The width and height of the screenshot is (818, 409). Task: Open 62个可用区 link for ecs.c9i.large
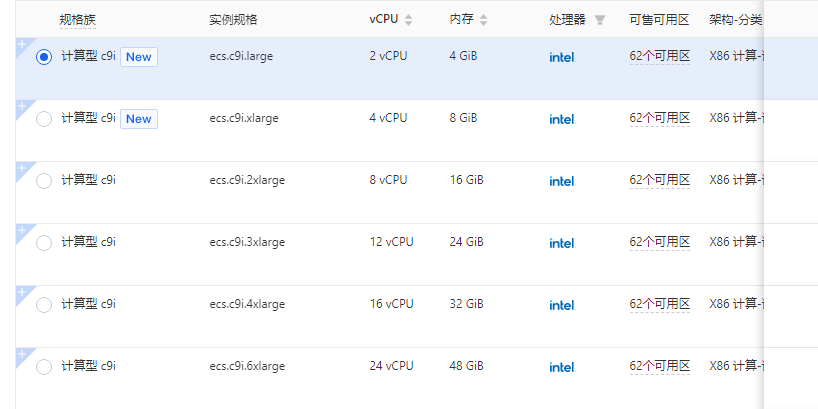pyautogui.click(x=659, y=57)
